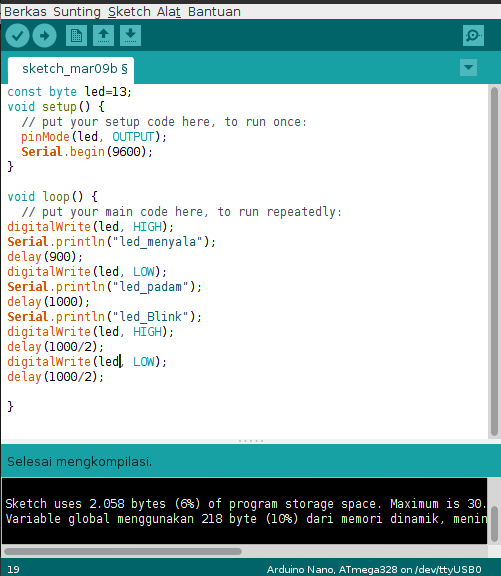Create a new sketch with the New icon
The width and height of the screenshot is (501, 576).
(76, 36)
